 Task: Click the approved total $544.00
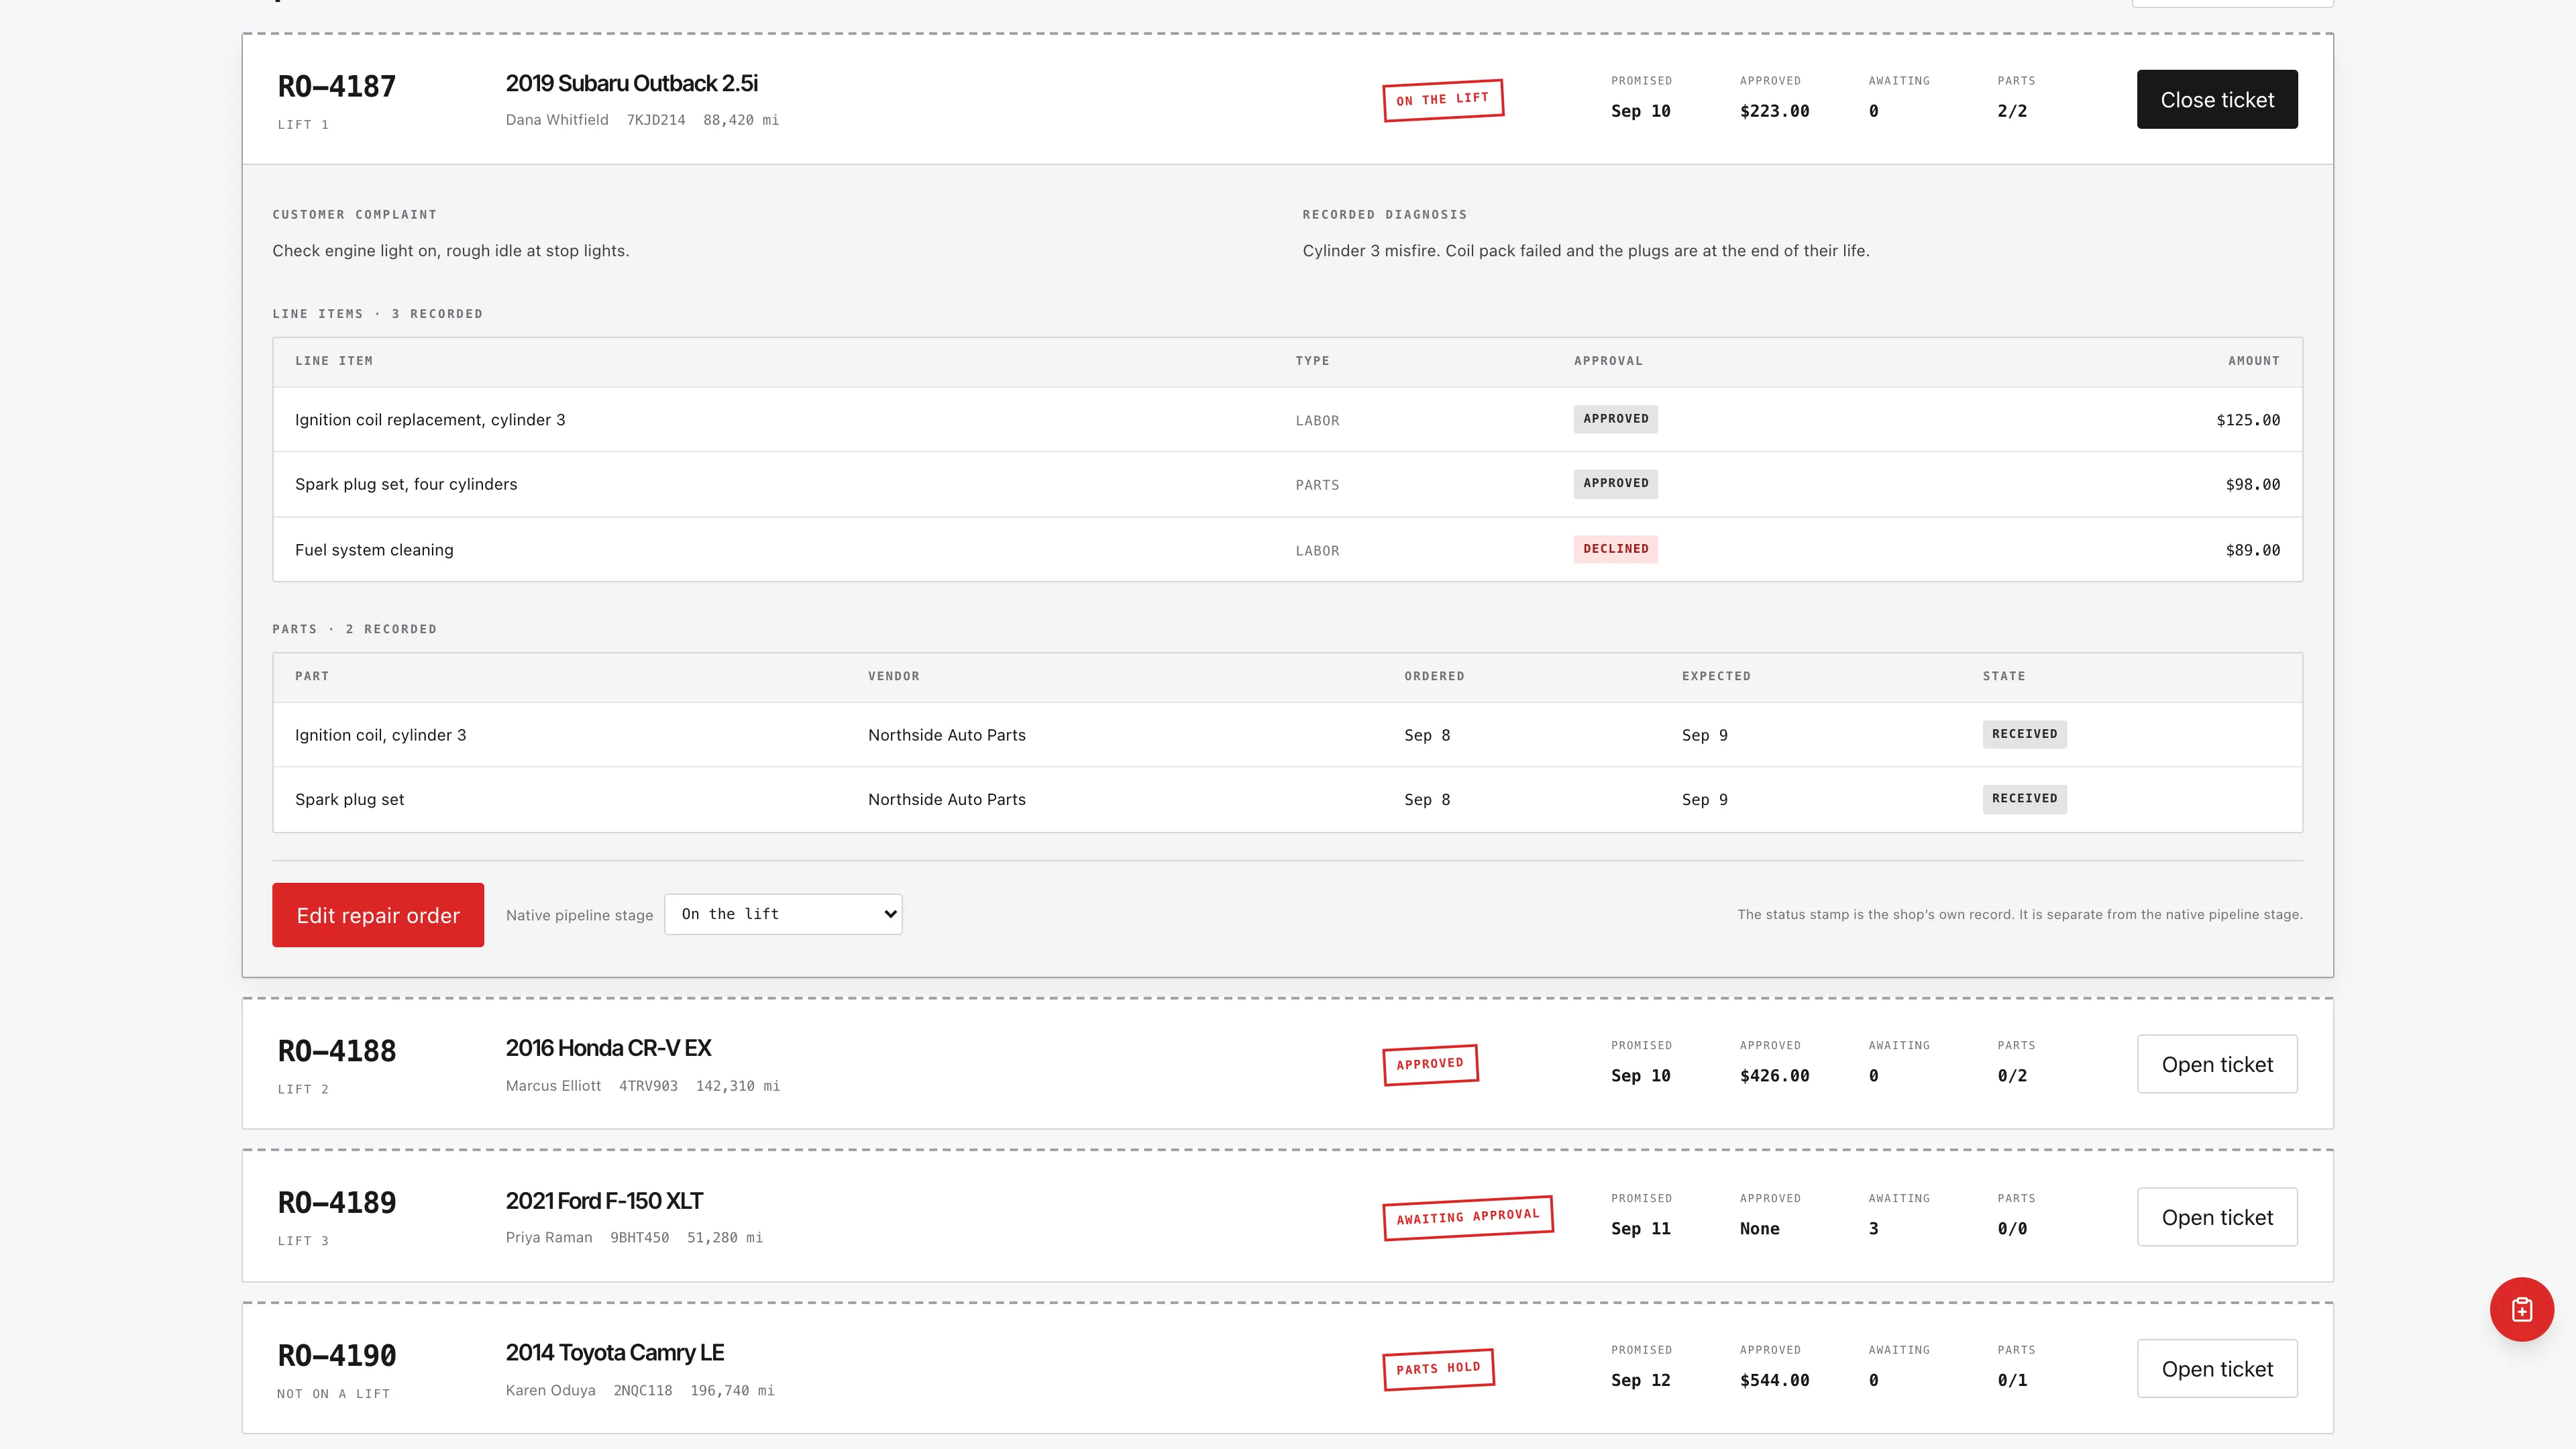(x=1774, y=1380)
